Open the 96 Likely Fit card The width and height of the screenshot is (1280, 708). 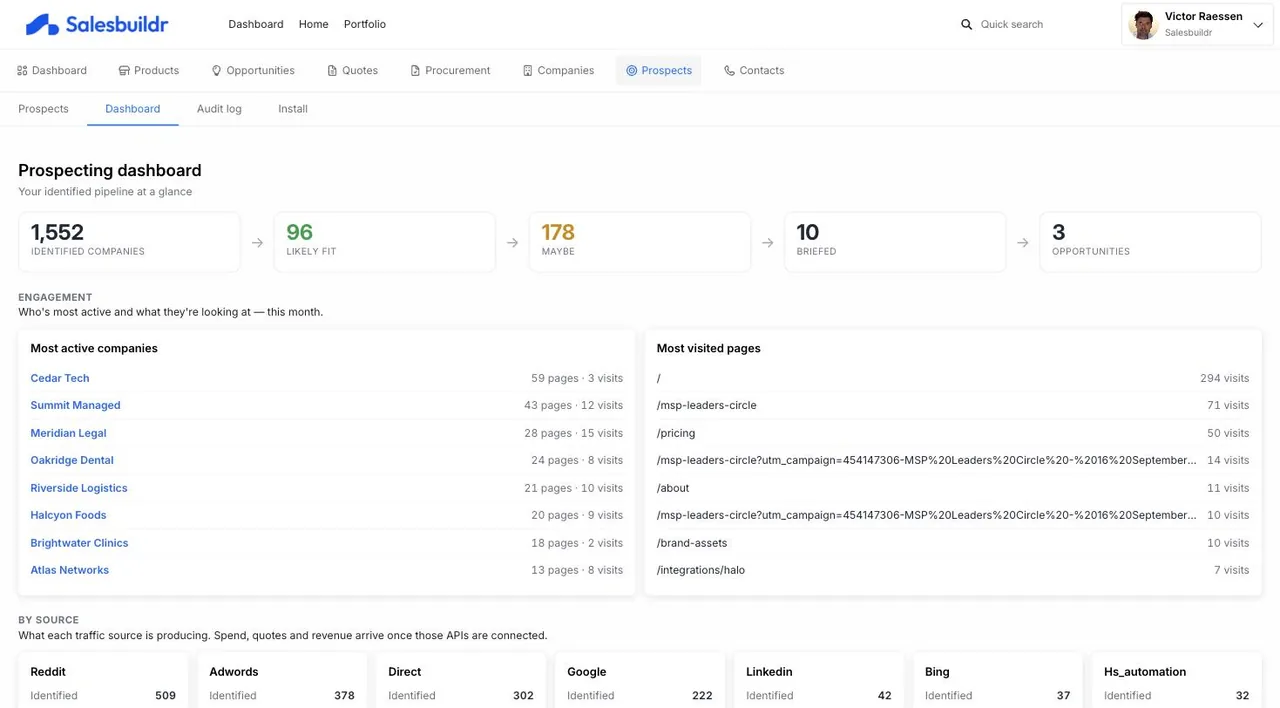385,242
